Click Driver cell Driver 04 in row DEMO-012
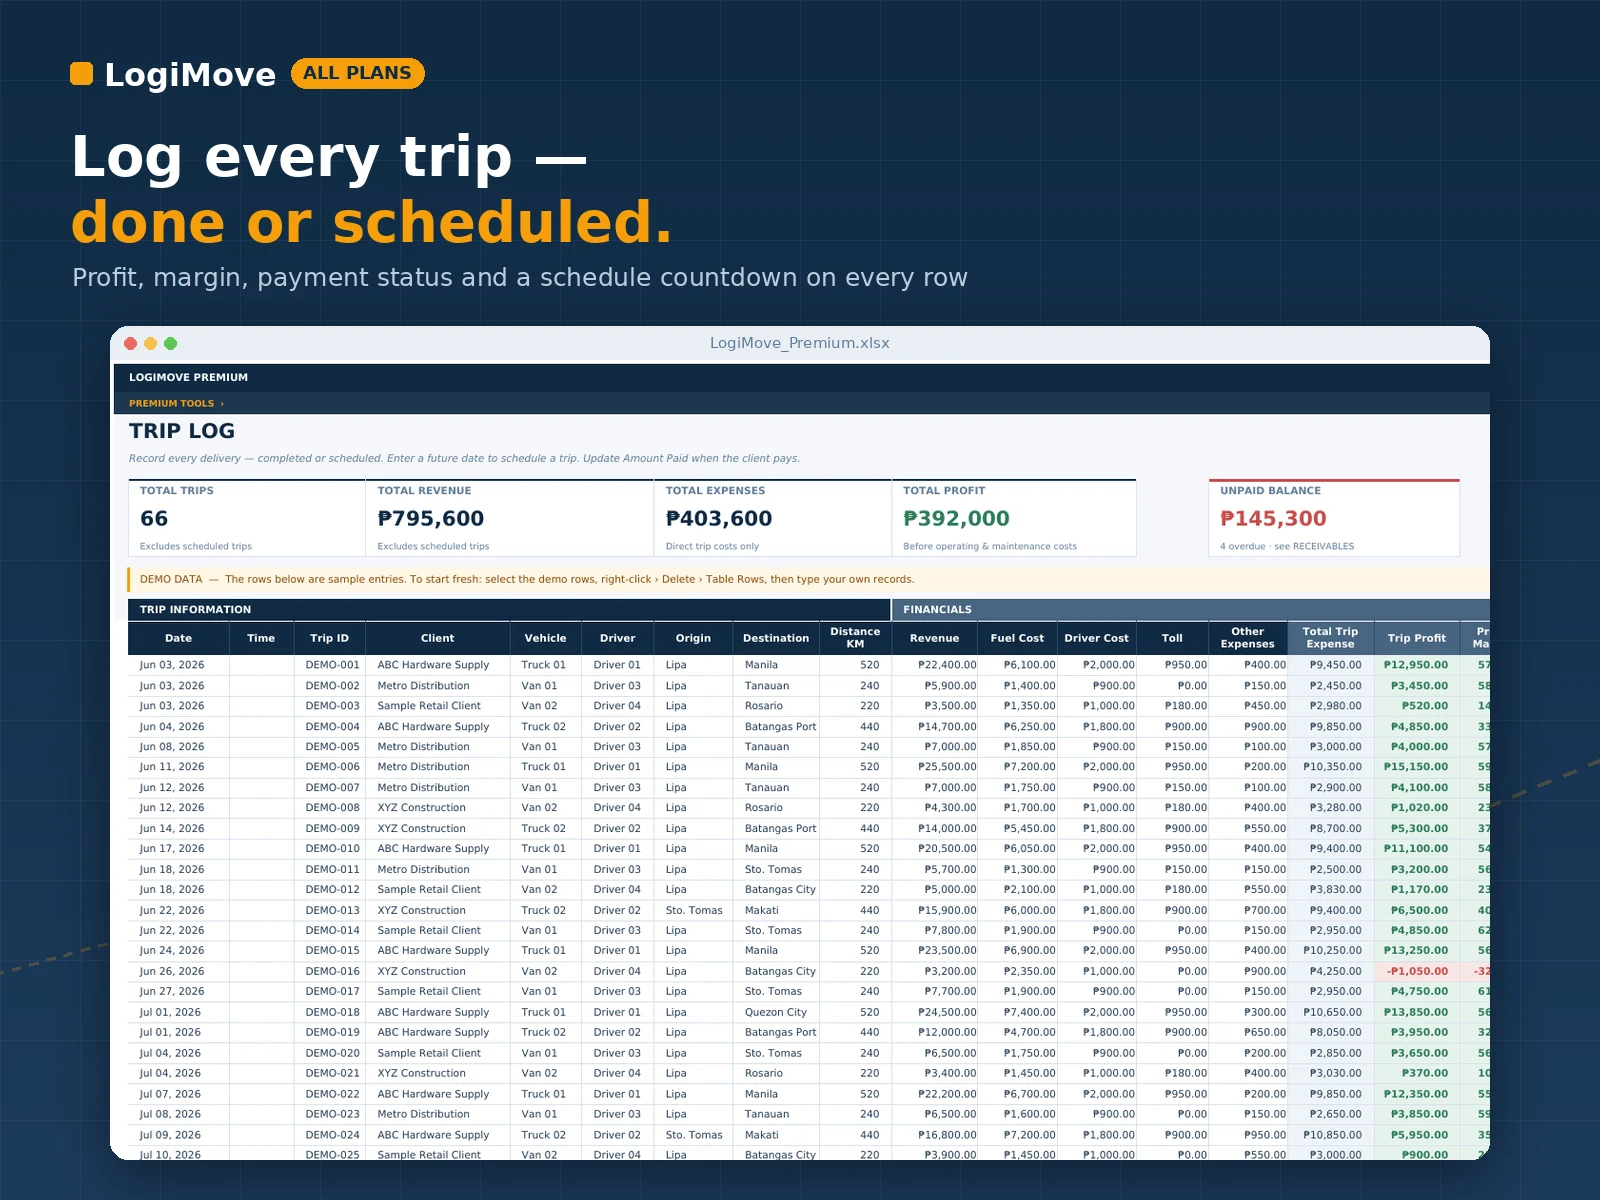This screenshot has width=1600, height=1200. [617, 890]
